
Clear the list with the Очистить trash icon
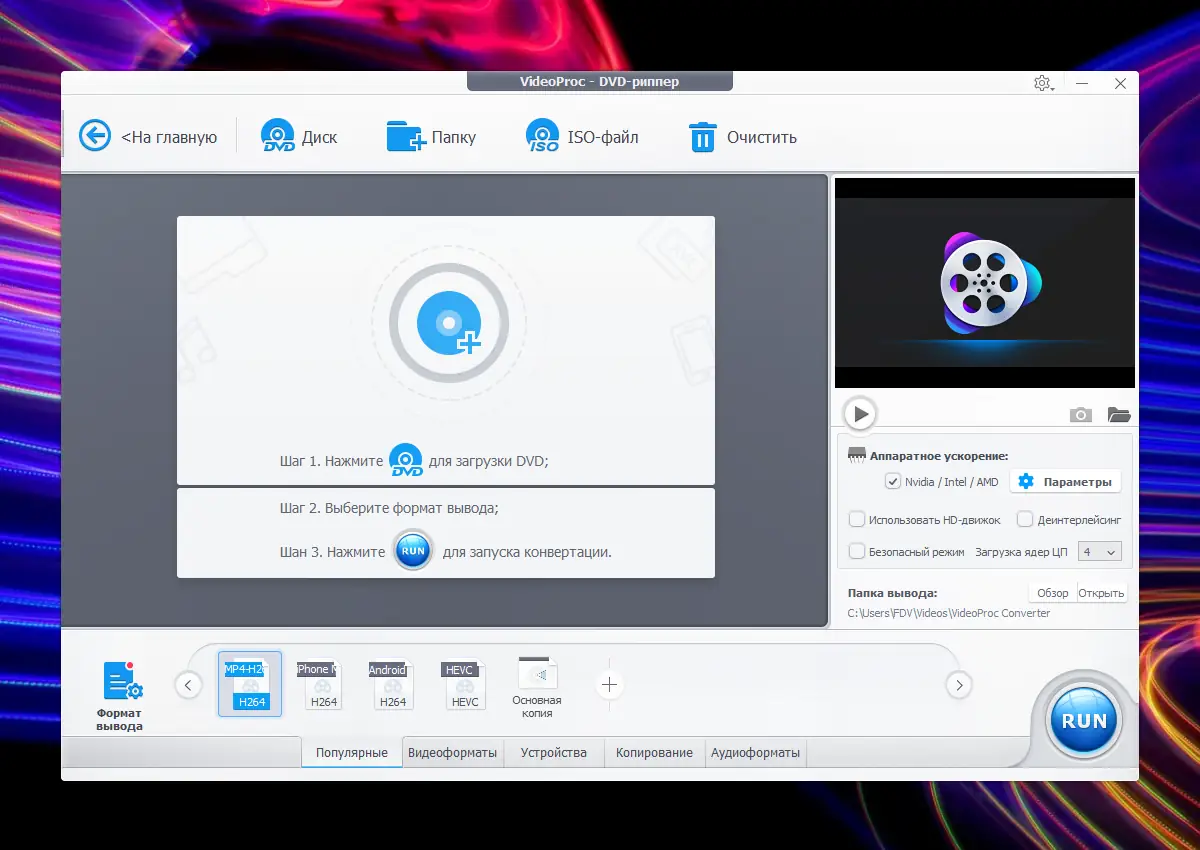[703, 136]
